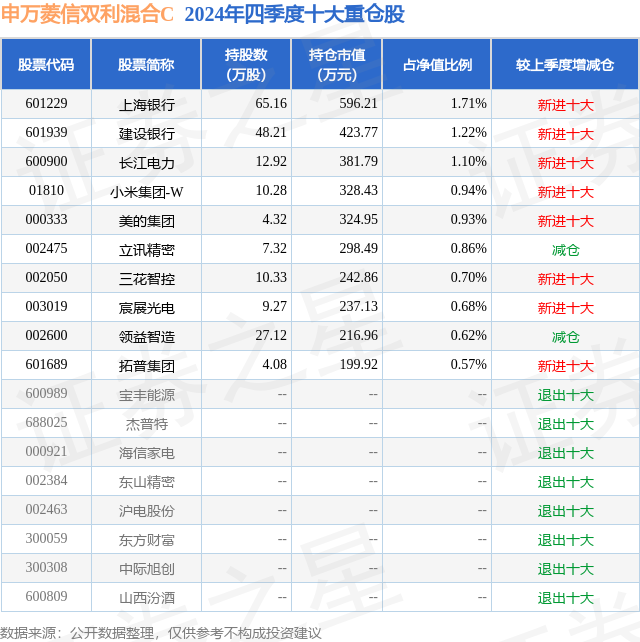Viewport: 640px width, 642px height.
Task: Select stock code 601229
Action: [x=46, y=104]
